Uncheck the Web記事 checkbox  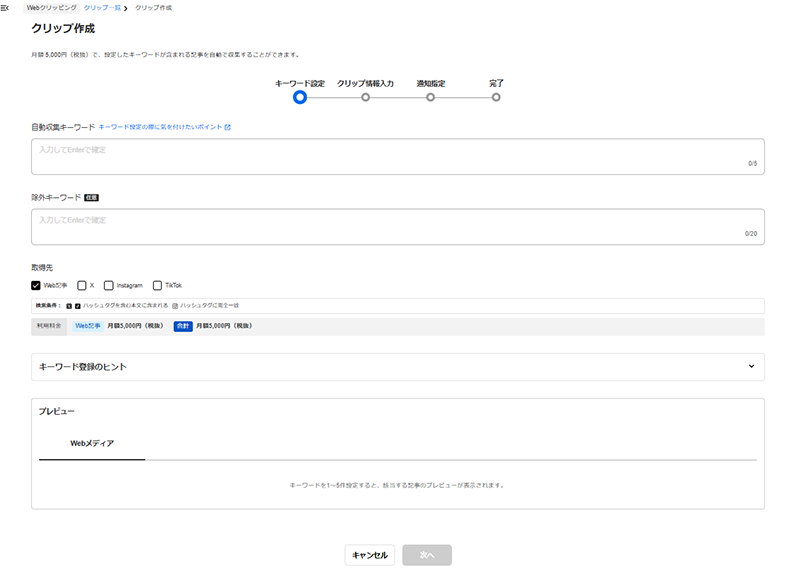[36, 285]
